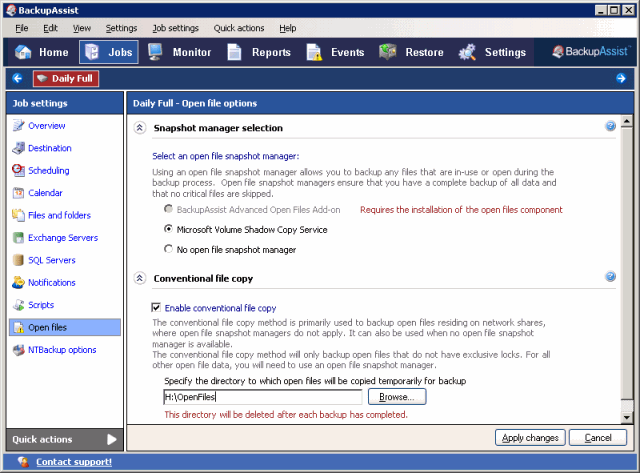Select BackupAssist Advanced Open Files Add-on radio
This screenshot has width=640, height=473.
pos(168,209)
